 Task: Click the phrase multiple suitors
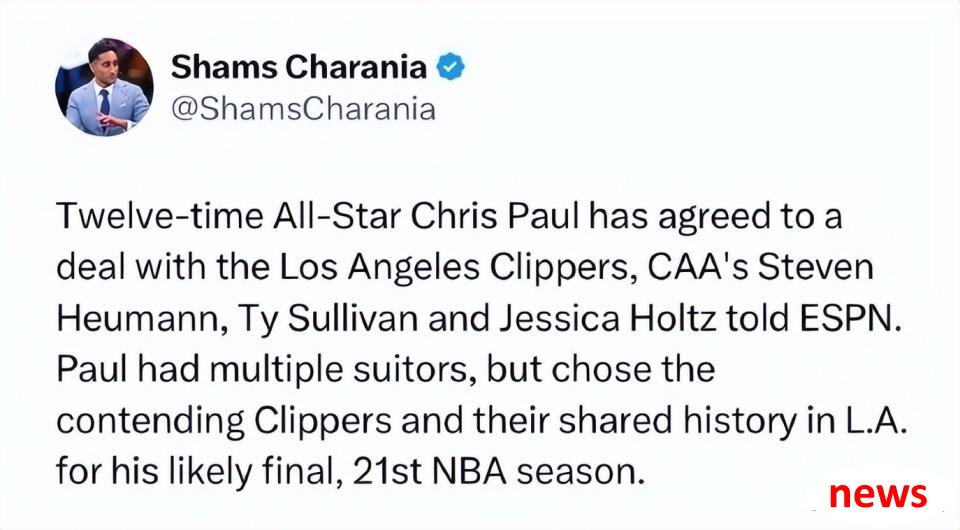coord(340,370)
